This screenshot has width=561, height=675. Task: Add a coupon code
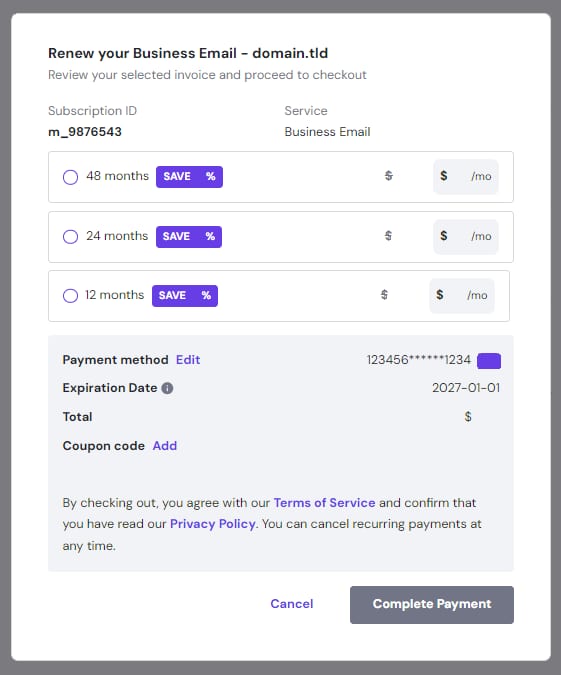(x=165, y=446)
